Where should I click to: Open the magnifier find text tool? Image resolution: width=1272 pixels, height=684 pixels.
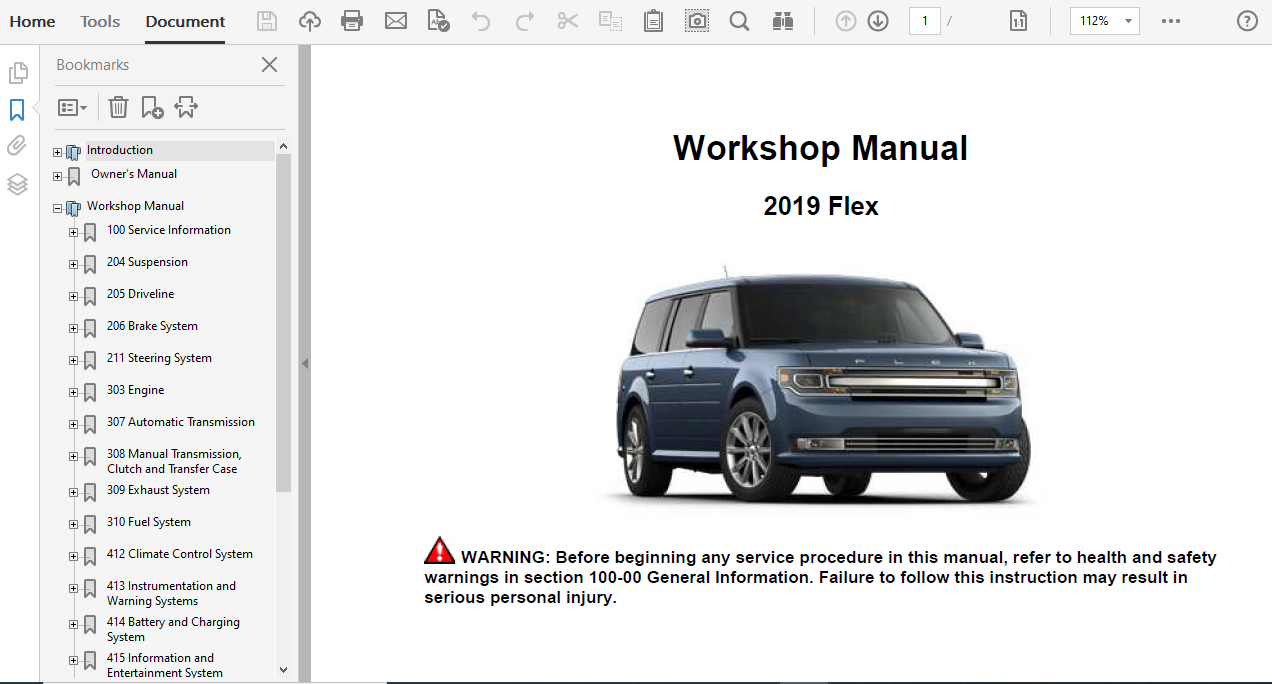[x=739, y=21]
